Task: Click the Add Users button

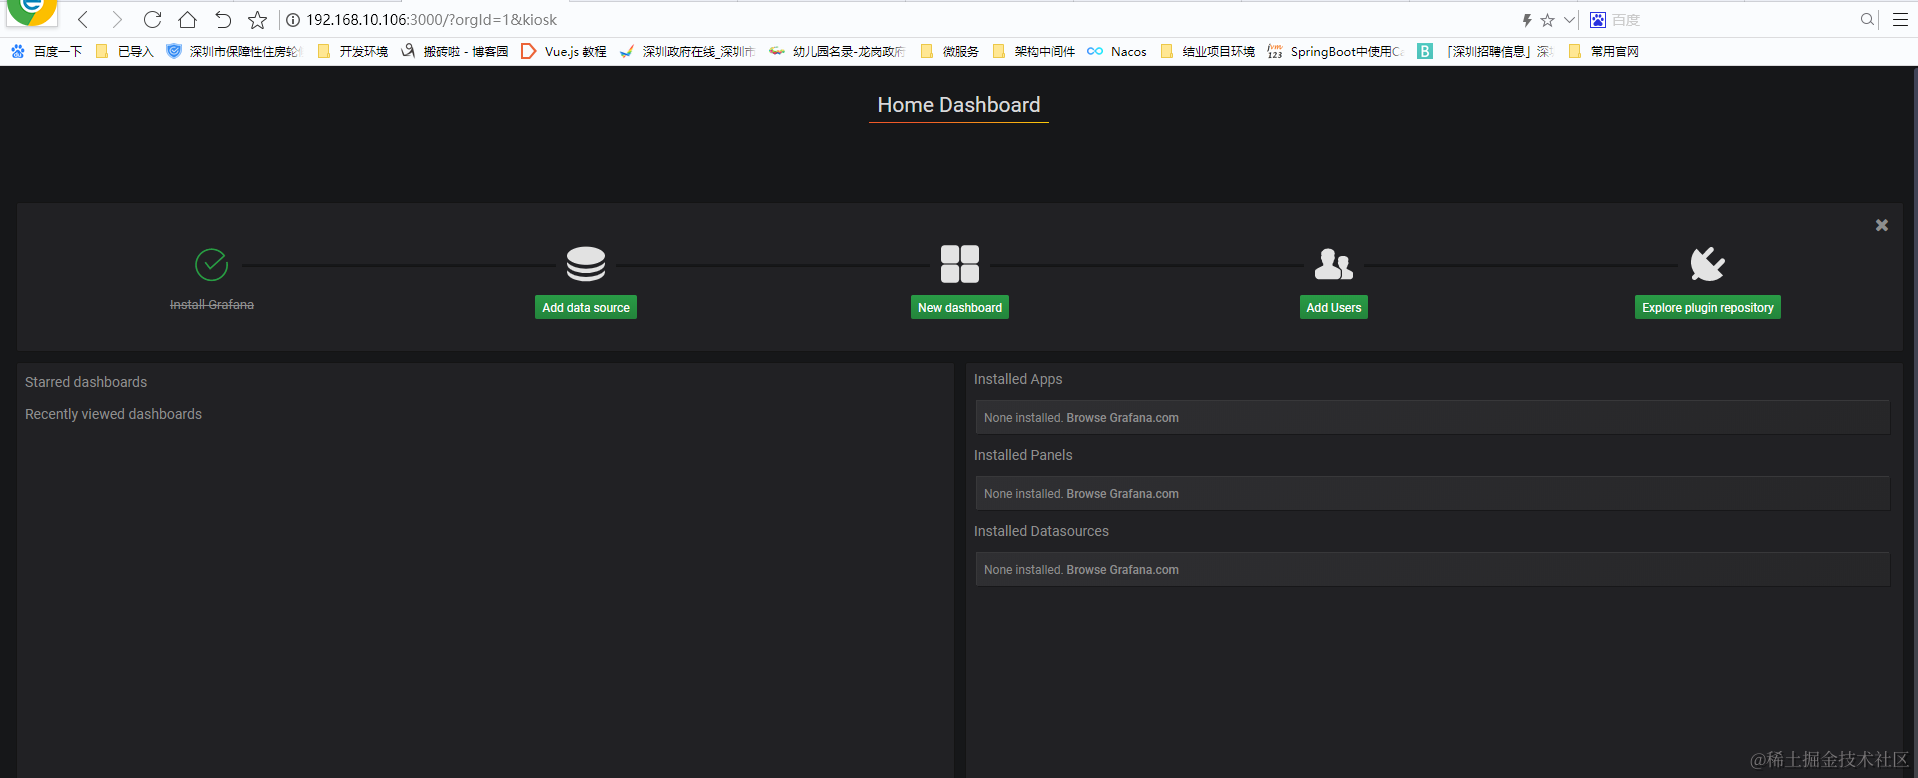Action: (1334, 308)
